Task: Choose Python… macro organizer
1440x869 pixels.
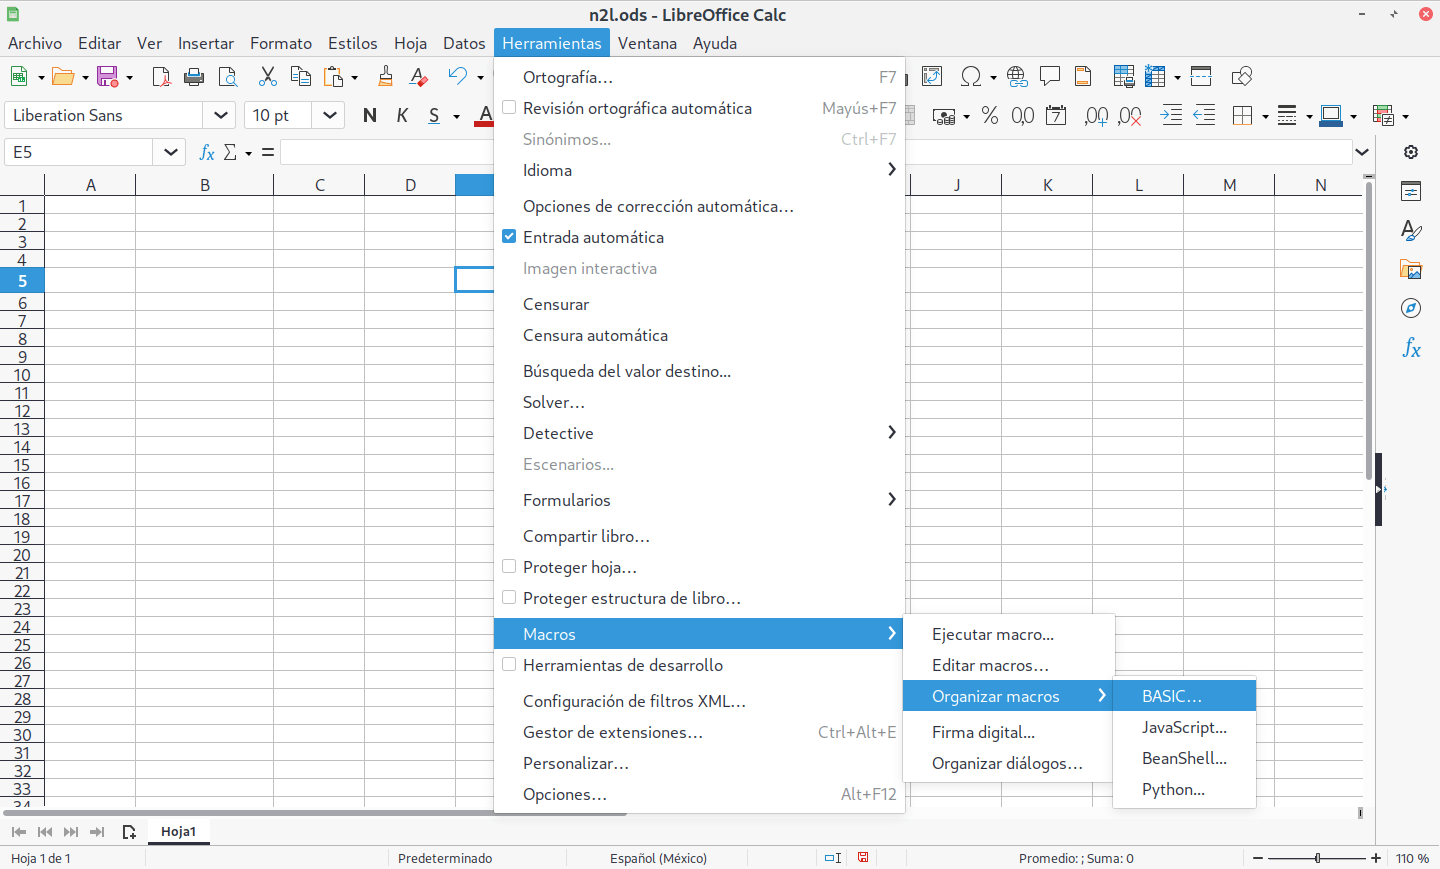Action: (1184, 789)
